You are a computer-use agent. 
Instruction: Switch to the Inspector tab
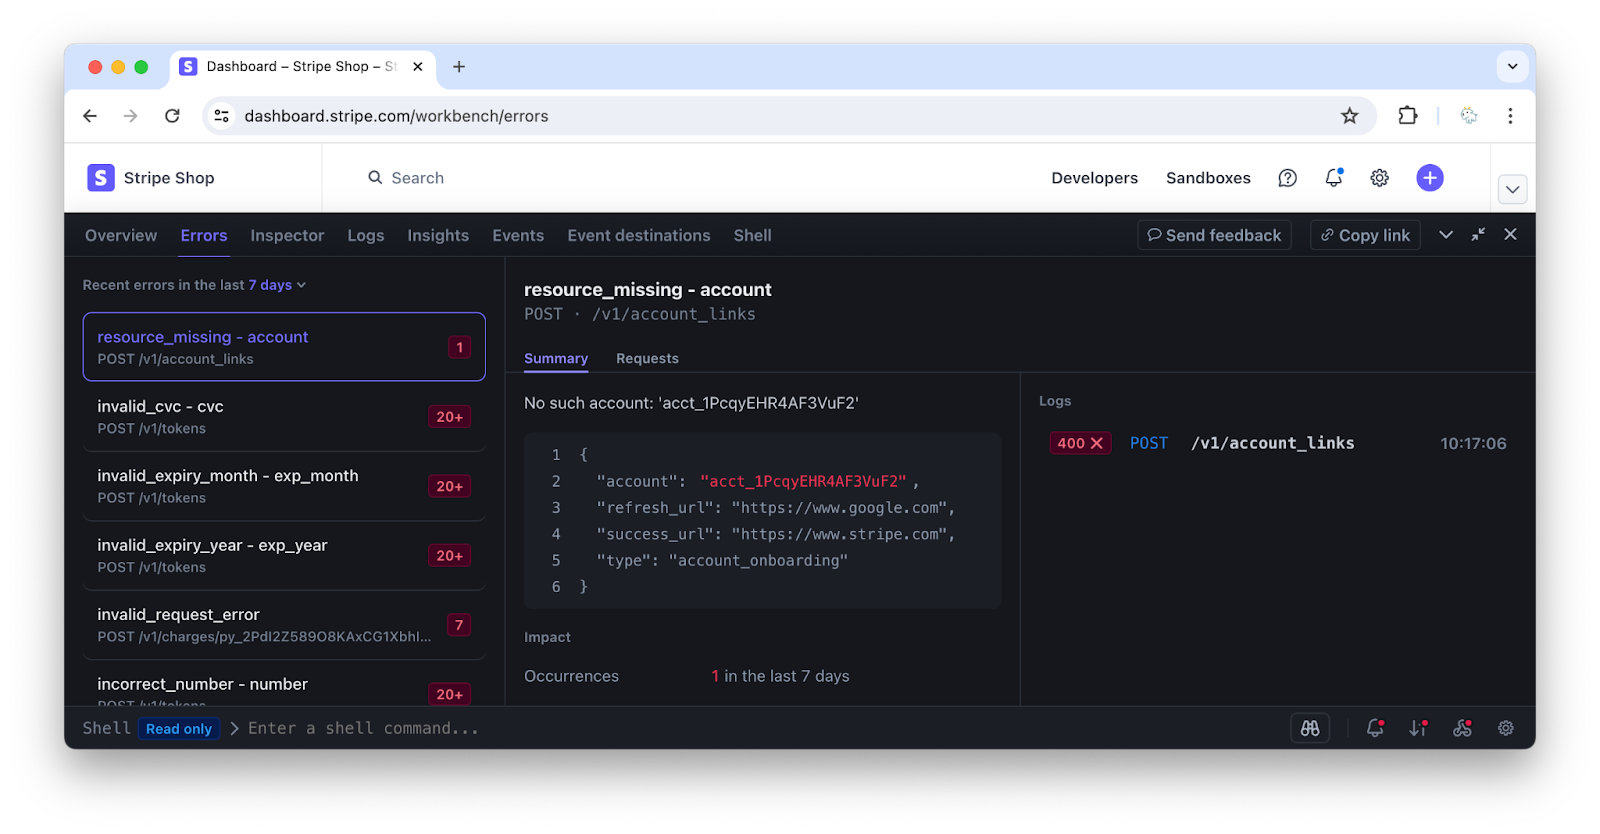pyautogui.click(x=287, y=236)
